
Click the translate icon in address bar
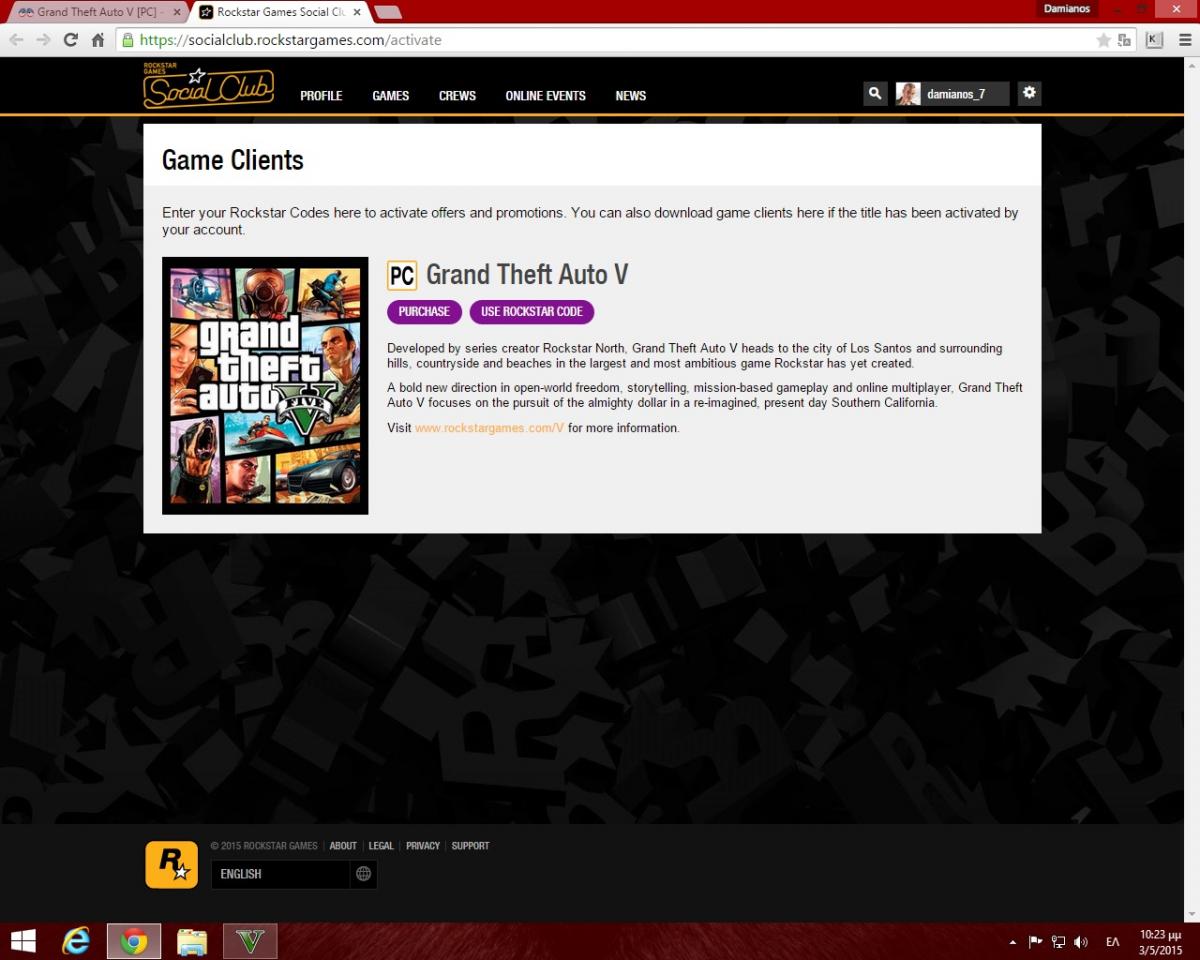(x=1124, y=40)
